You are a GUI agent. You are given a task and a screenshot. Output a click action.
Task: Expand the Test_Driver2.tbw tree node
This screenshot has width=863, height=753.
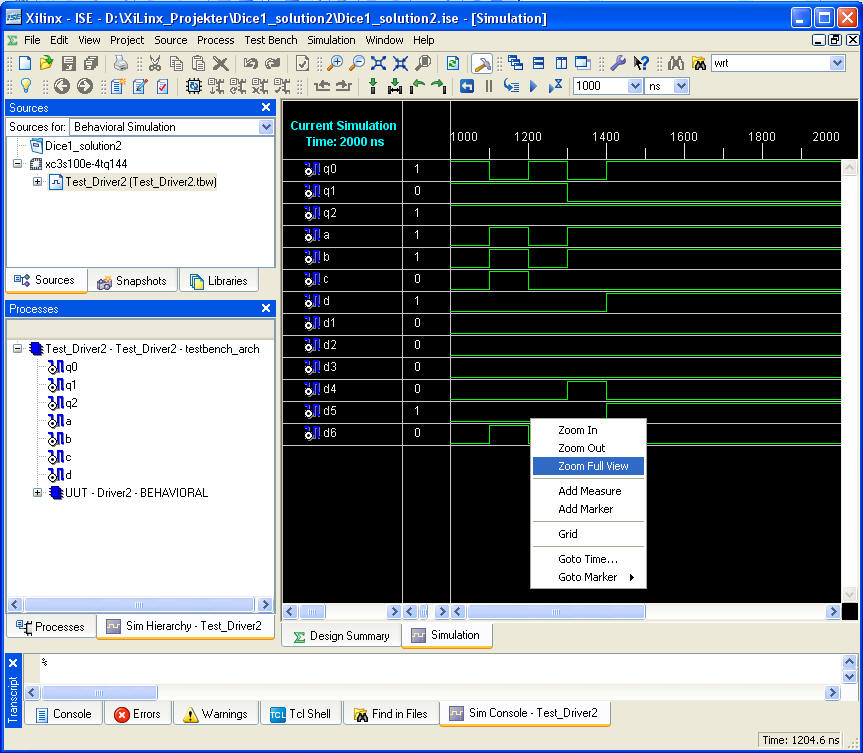click(x=37, y=181)
